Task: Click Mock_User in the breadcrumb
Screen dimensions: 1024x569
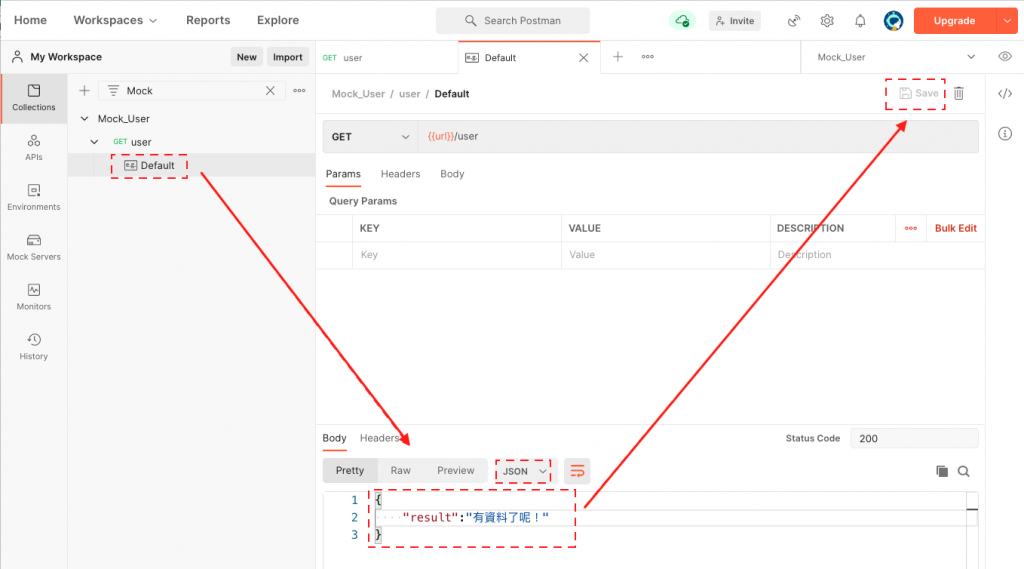Action: tap(358, 93)
